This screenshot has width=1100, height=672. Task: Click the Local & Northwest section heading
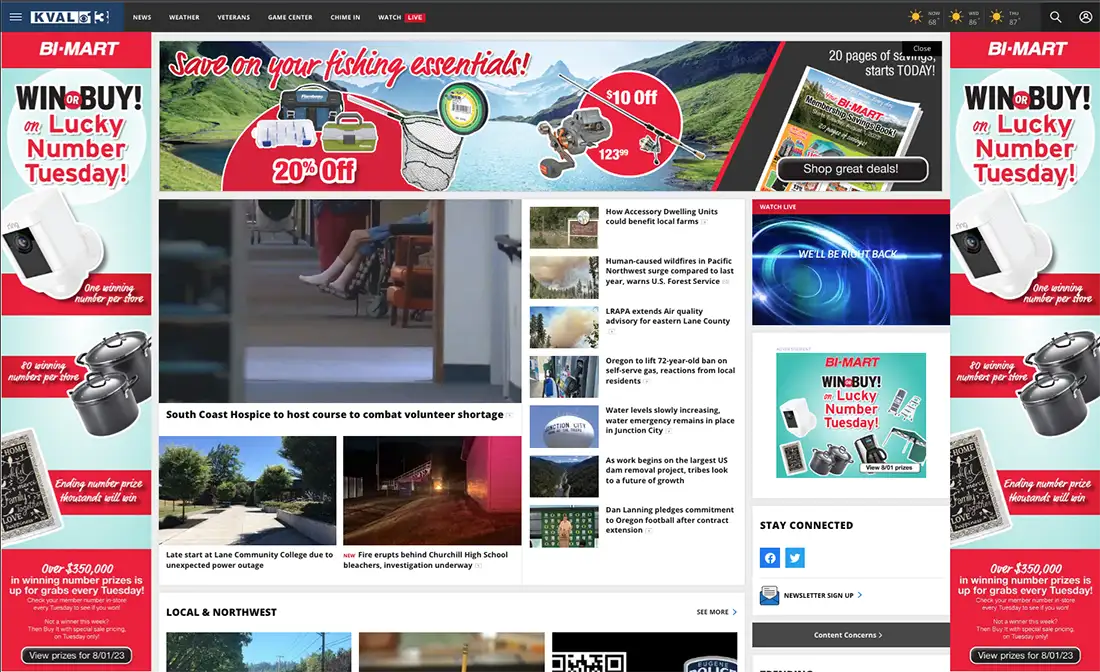click(x=221, y=612)
